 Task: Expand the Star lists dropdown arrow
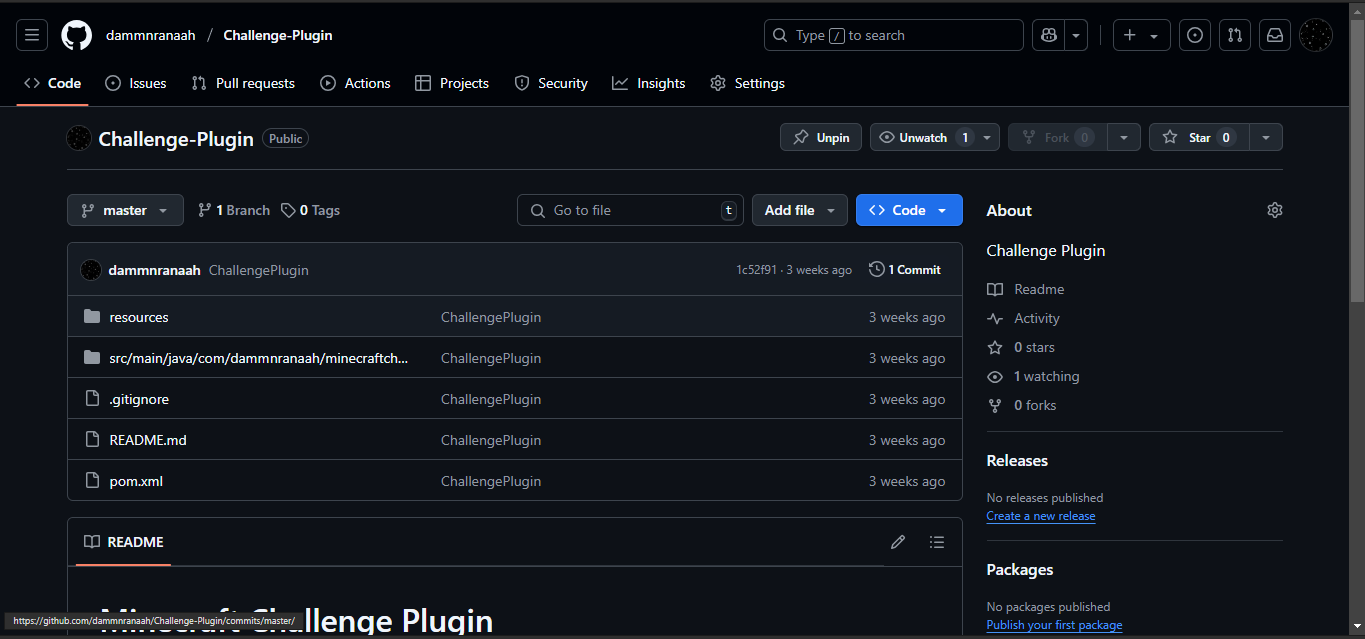click(1266, 137)
